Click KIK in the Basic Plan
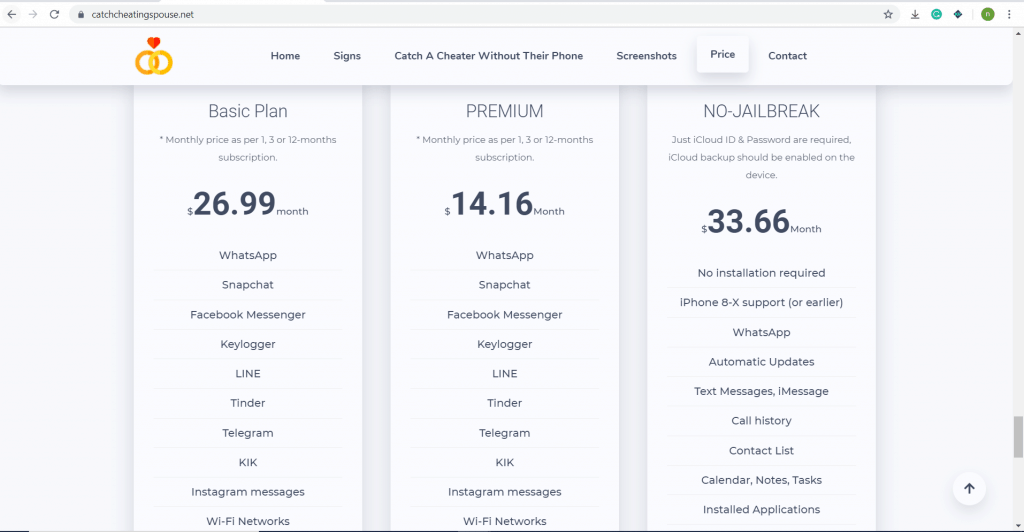Screen dimensions: 1024x532 tap(248, 462)
